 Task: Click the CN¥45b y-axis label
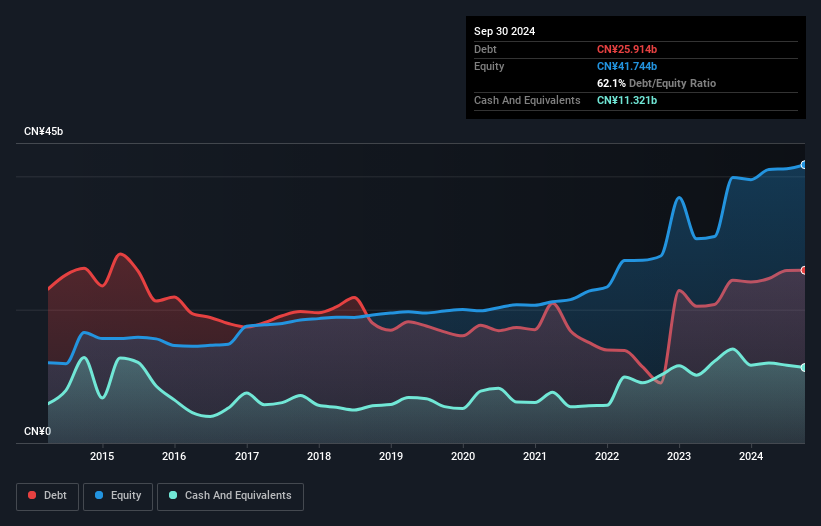[43, 131]
